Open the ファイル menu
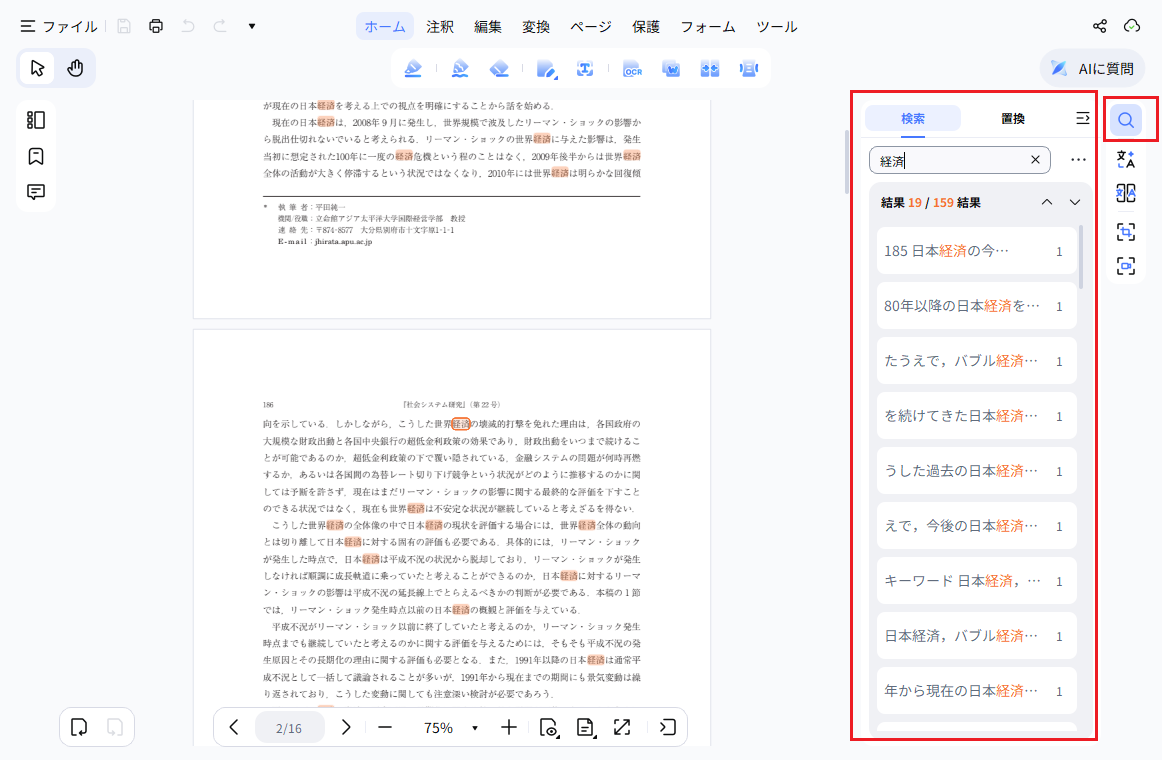 click(x=59, y=27)
